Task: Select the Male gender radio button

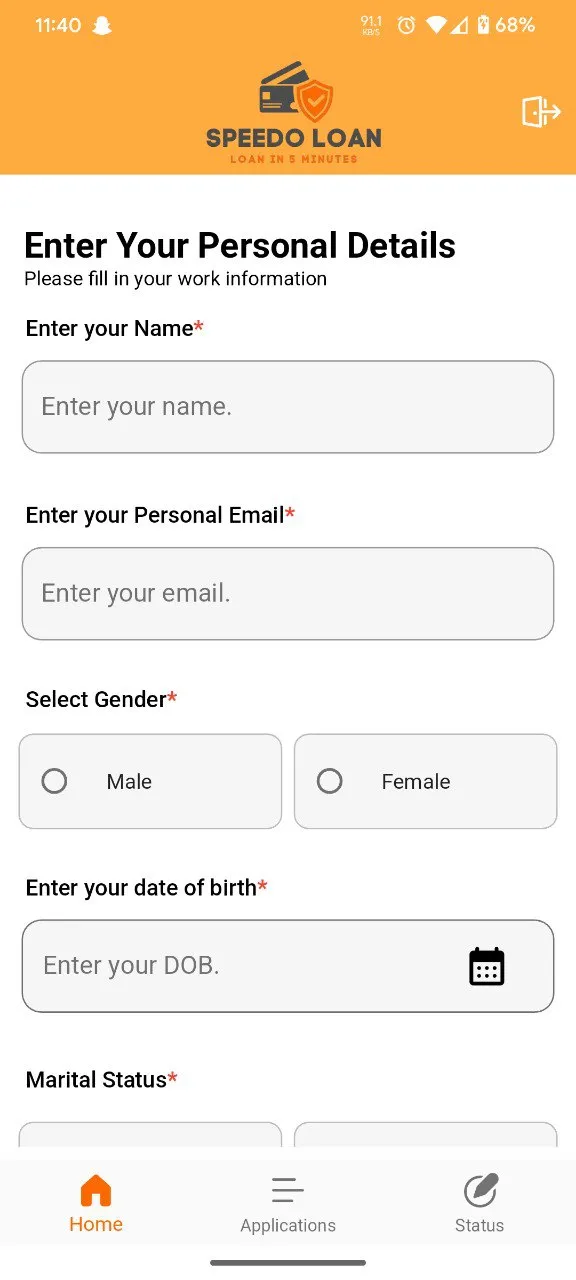Action: pos(54,781)
